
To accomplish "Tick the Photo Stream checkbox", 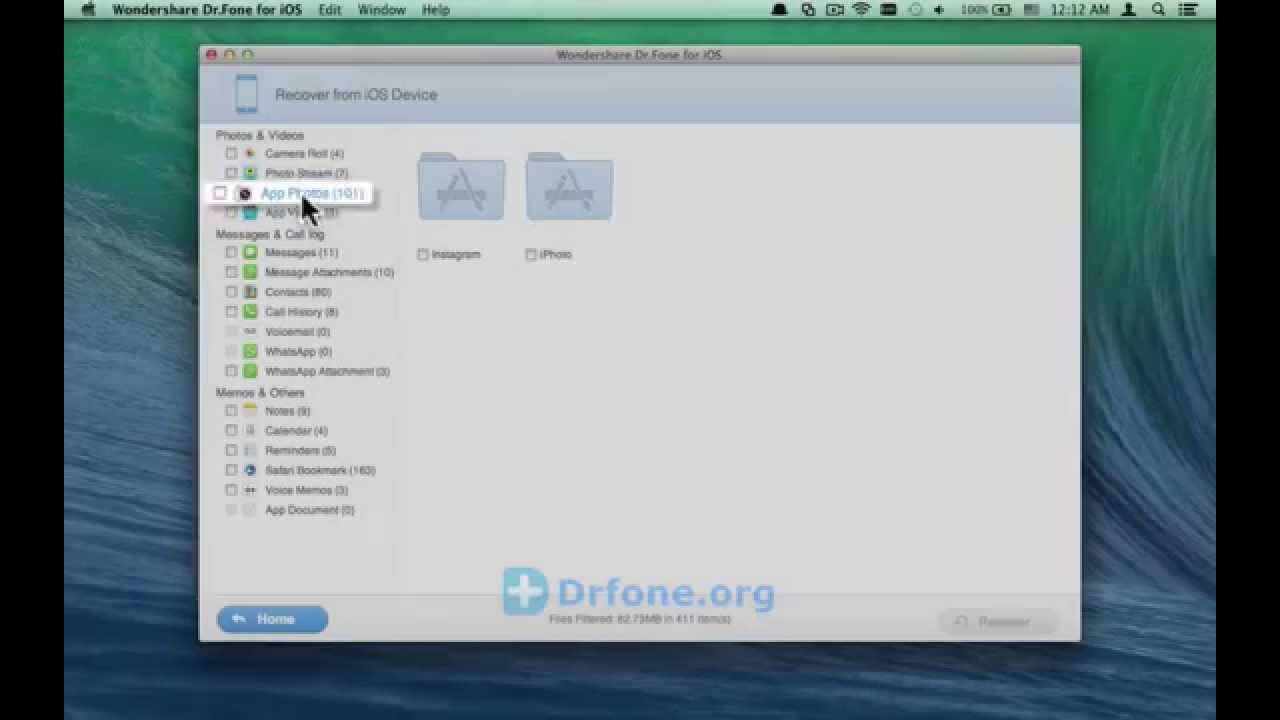I will [231, 173].
